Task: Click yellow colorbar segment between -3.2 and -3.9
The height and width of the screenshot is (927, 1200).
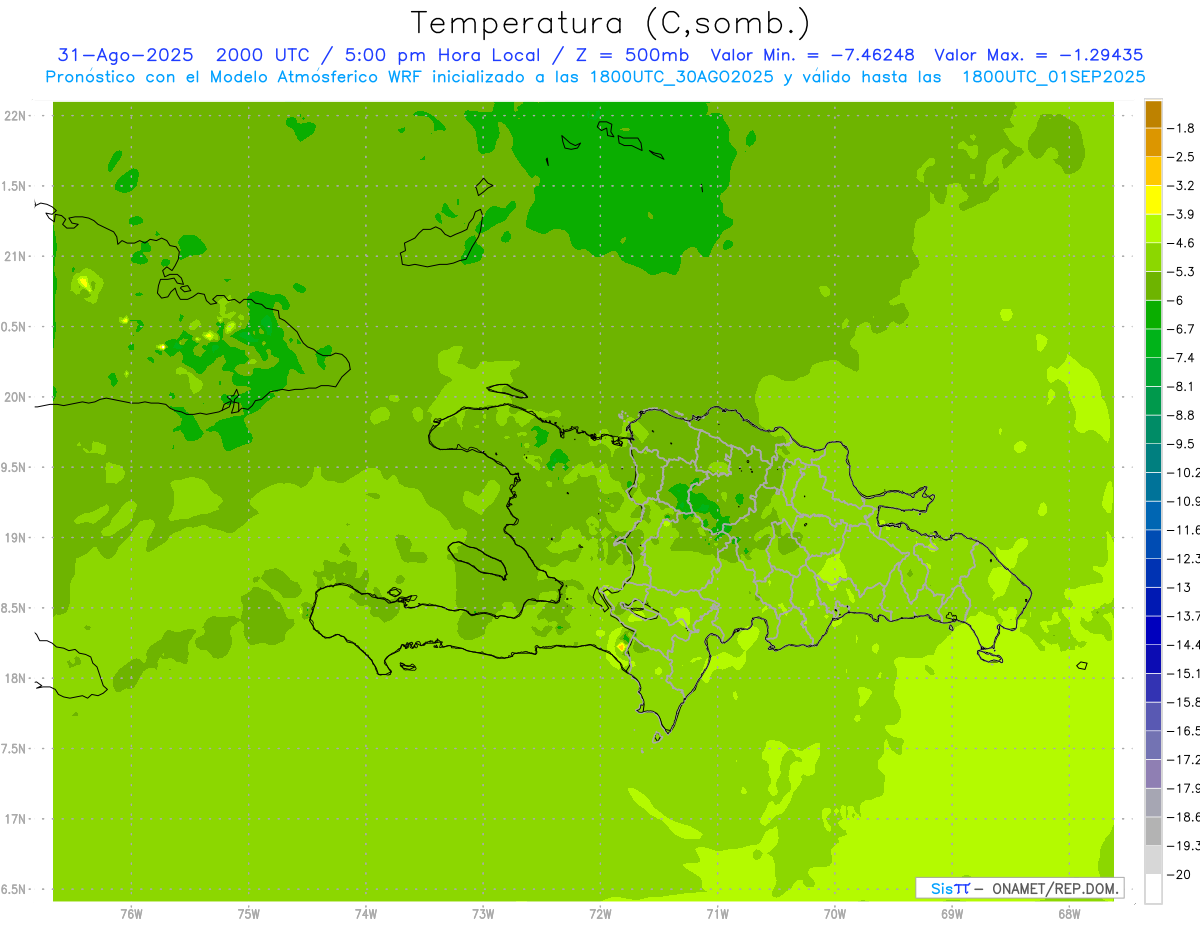Action: [x=1153, y=200]
